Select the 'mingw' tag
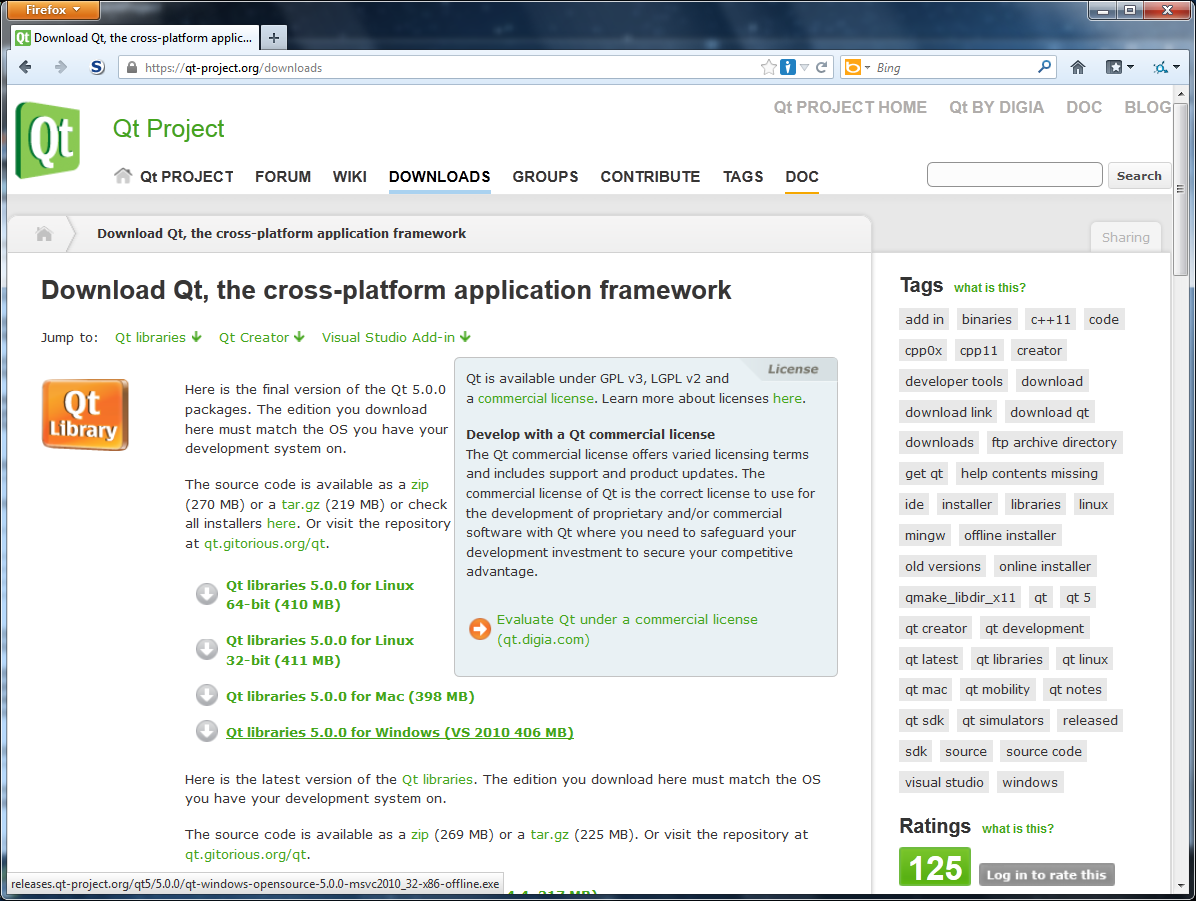Screen dimensions: 1196x901 [x=925, y=536]
